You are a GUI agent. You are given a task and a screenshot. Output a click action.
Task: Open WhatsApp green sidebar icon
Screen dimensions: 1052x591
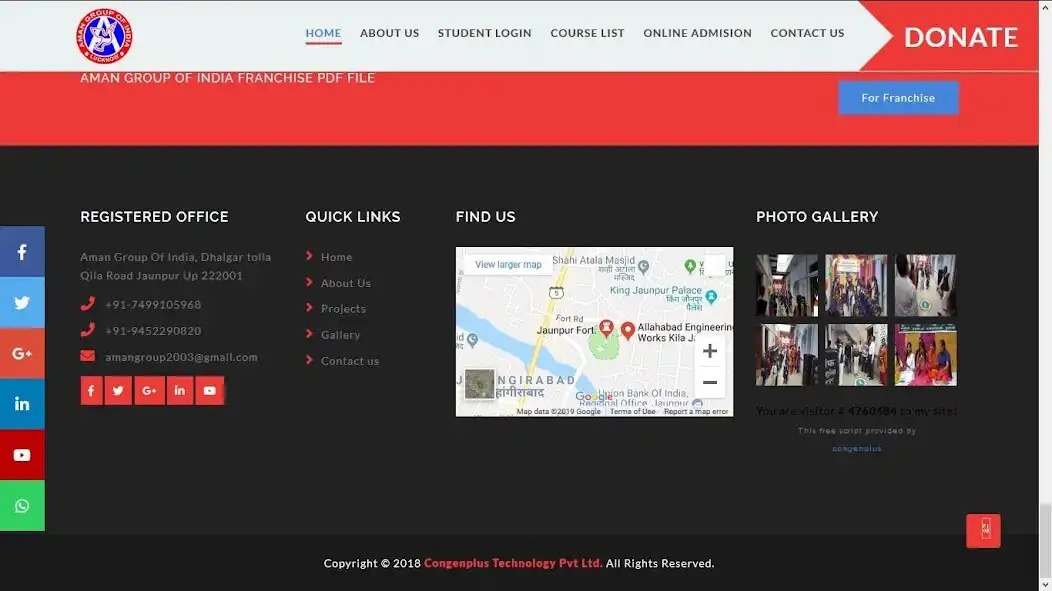click(x=22, y=505)
